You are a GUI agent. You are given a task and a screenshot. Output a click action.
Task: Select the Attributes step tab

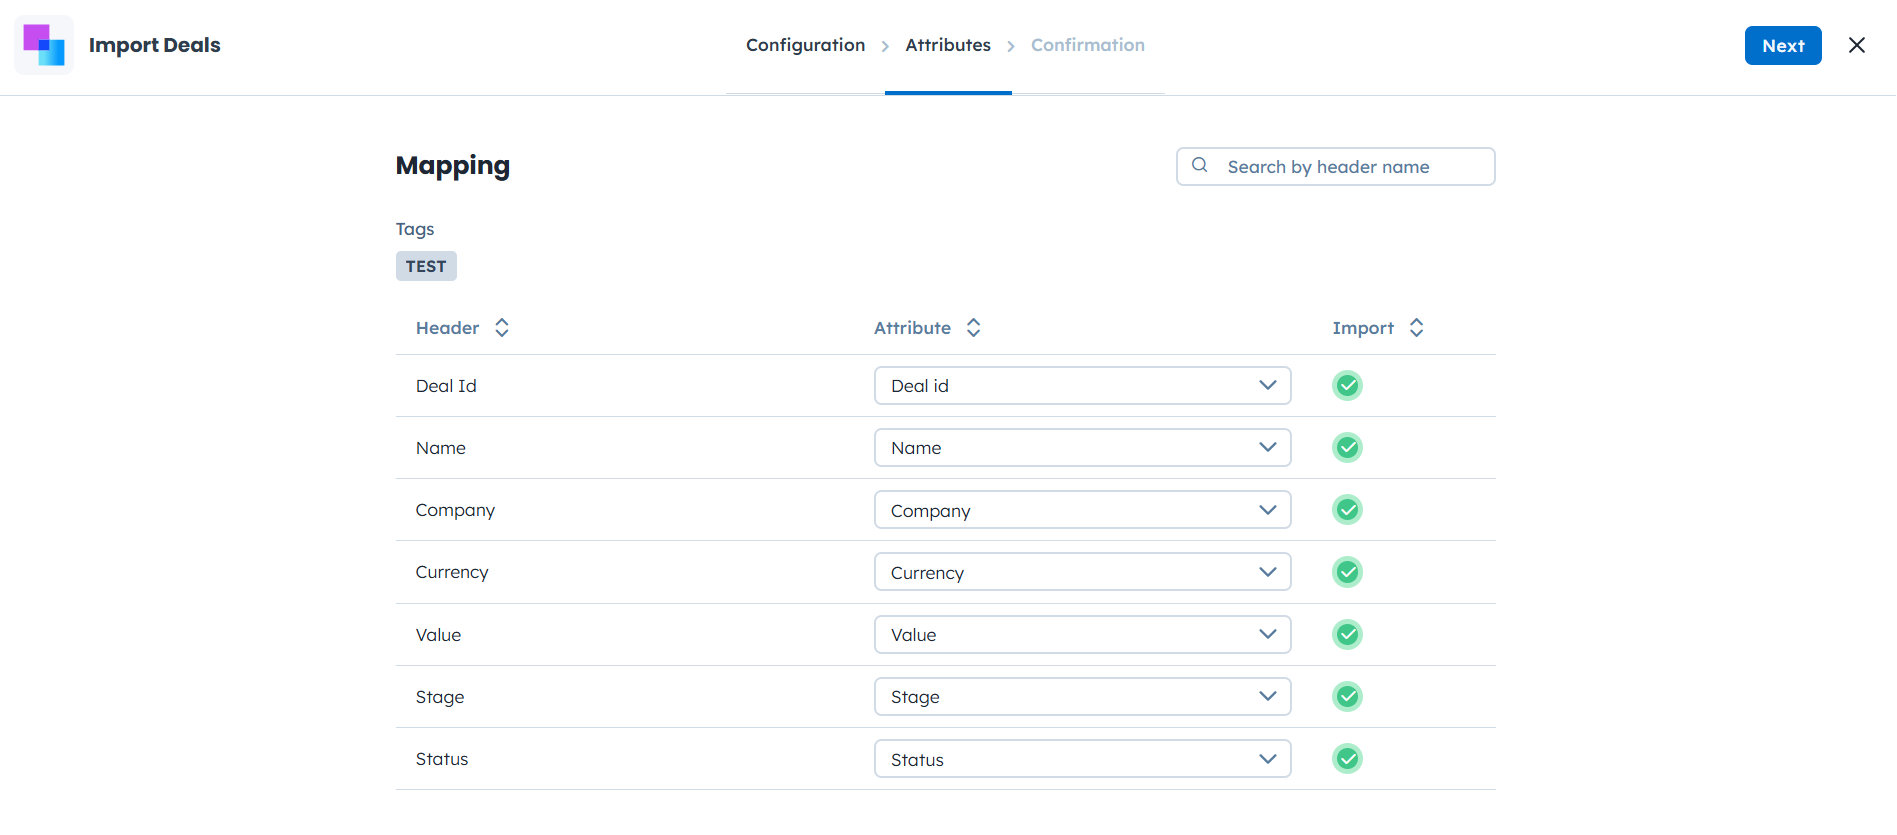(x=947, y=45)
